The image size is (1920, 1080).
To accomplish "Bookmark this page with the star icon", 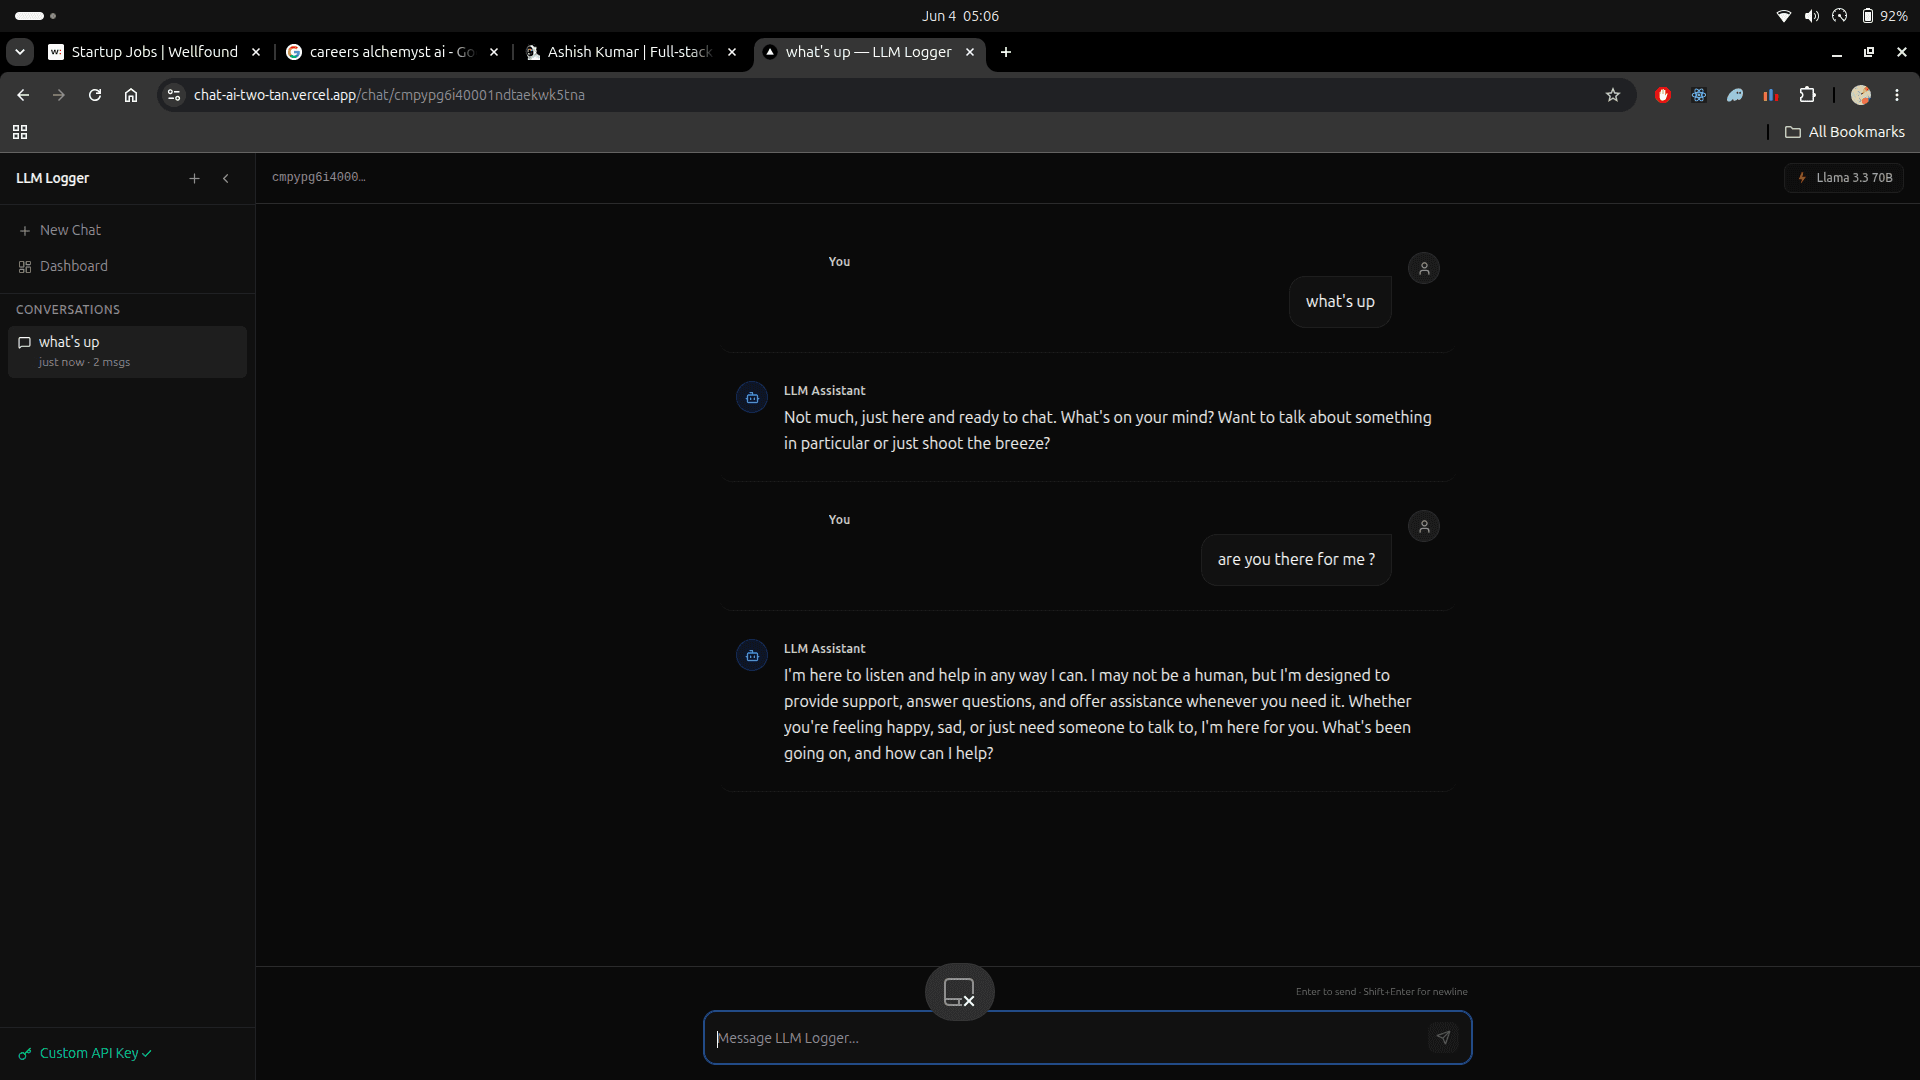I will pos(1613,95).
